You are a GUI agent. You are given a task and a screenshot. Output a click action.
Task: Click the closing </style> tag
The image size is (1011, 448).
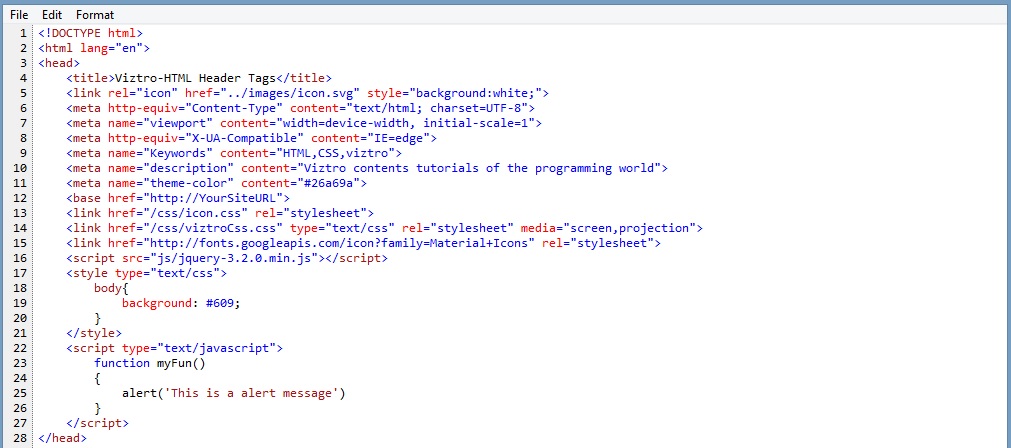(x=94, y=333)
